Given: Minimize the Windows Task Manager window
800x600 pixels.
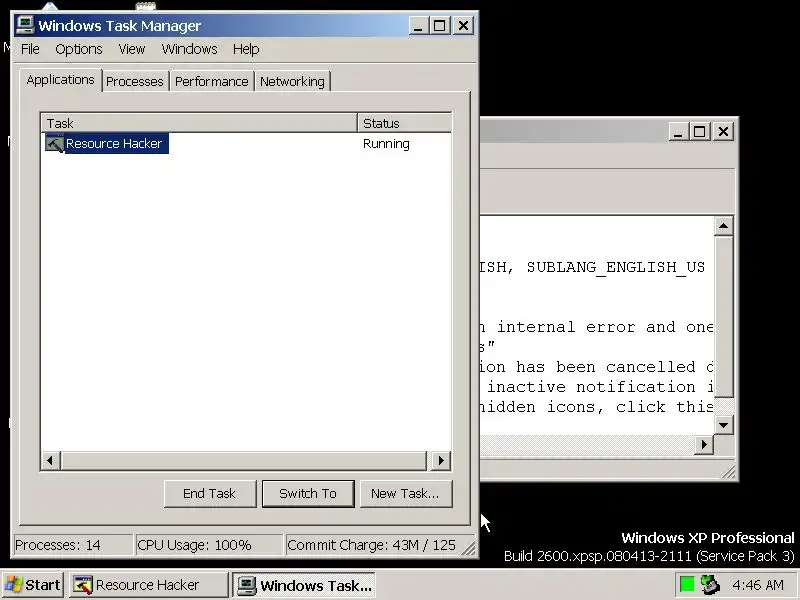Looking at the screenshot, I should [x=418, y=26].
